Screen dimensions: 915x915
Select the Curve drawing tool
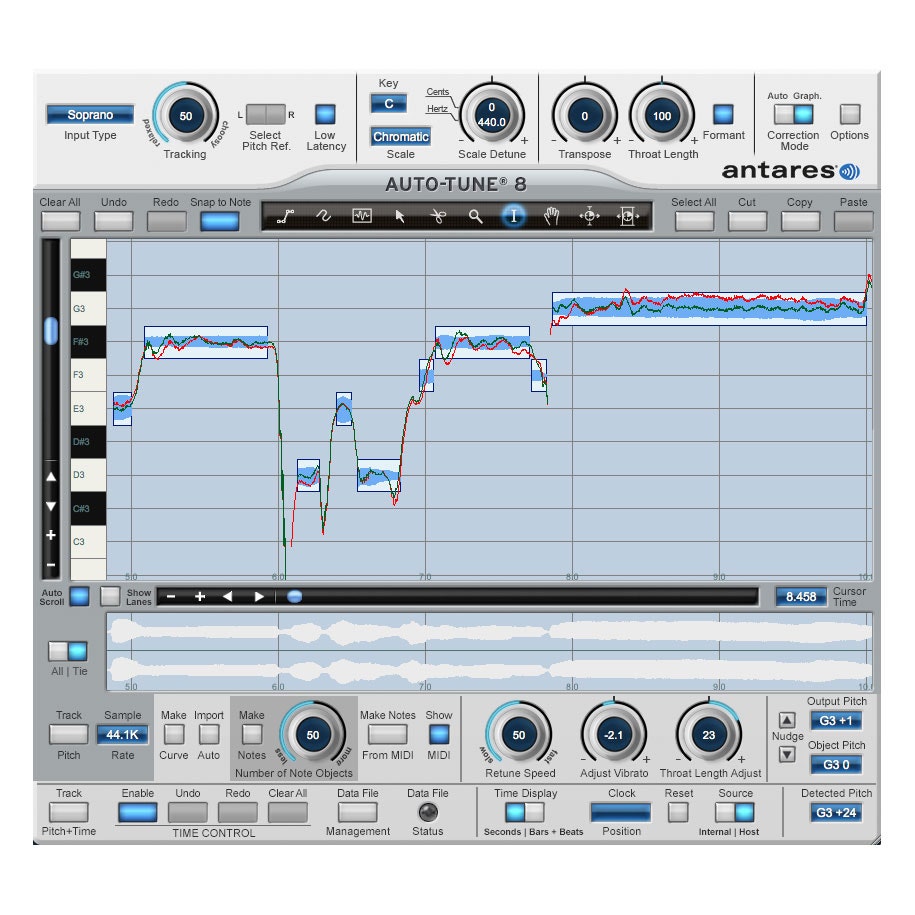point(323,216)
